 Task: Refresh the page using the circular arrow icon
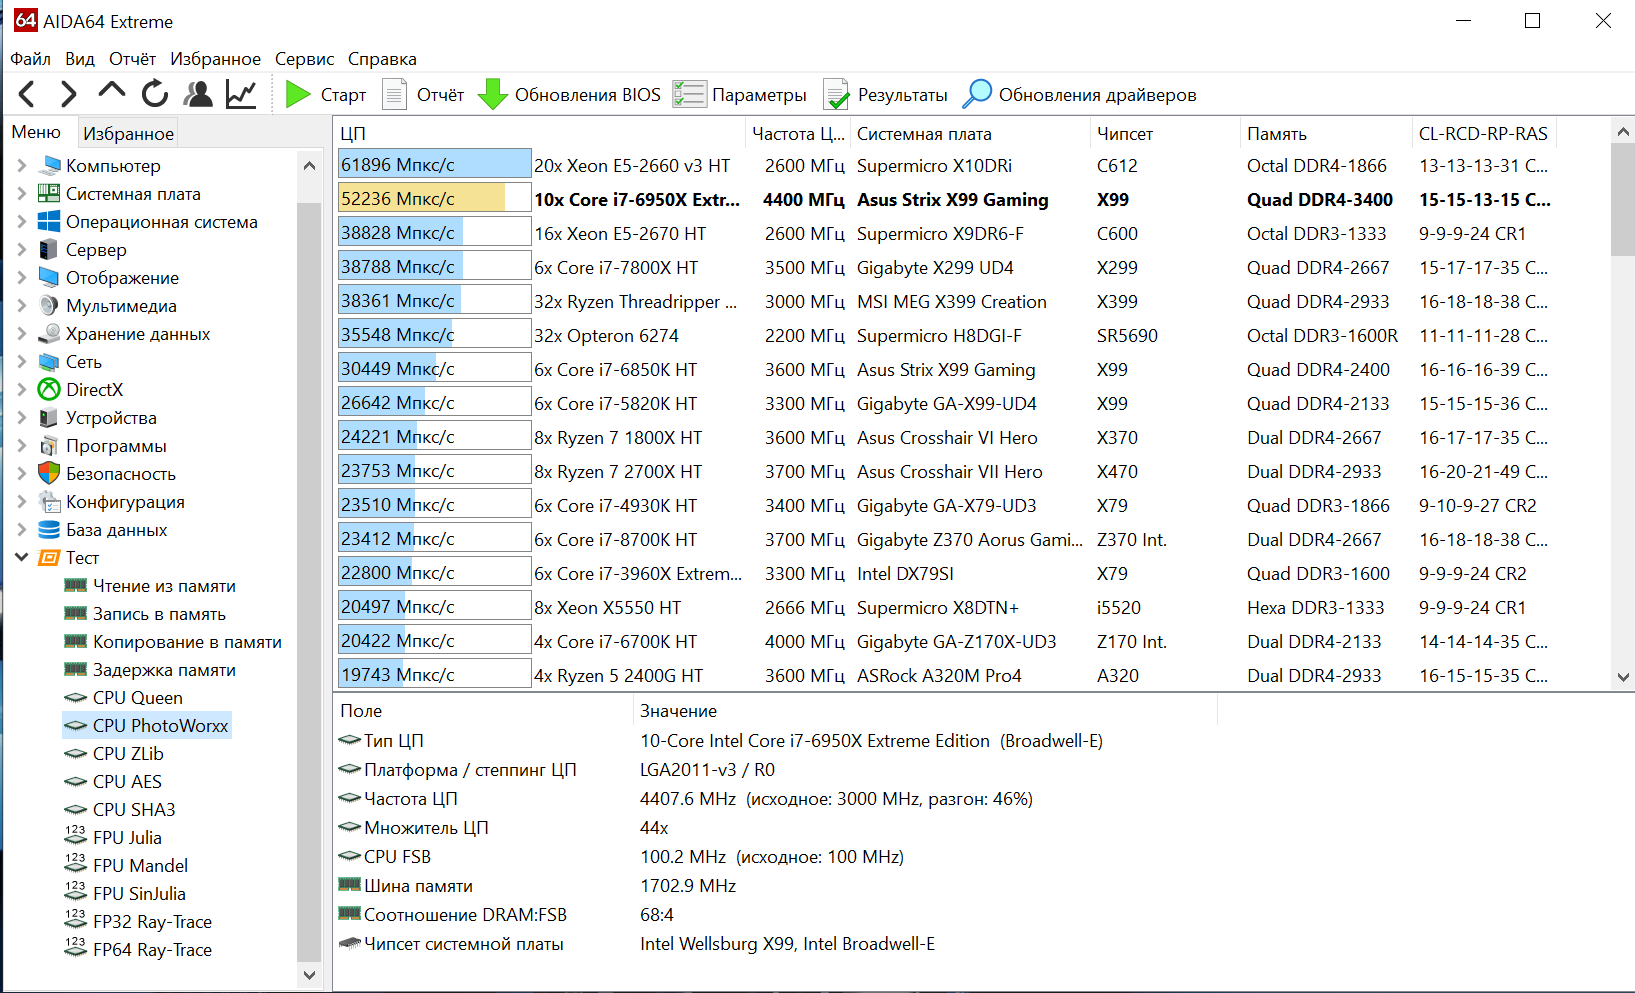tap(155, 95)
